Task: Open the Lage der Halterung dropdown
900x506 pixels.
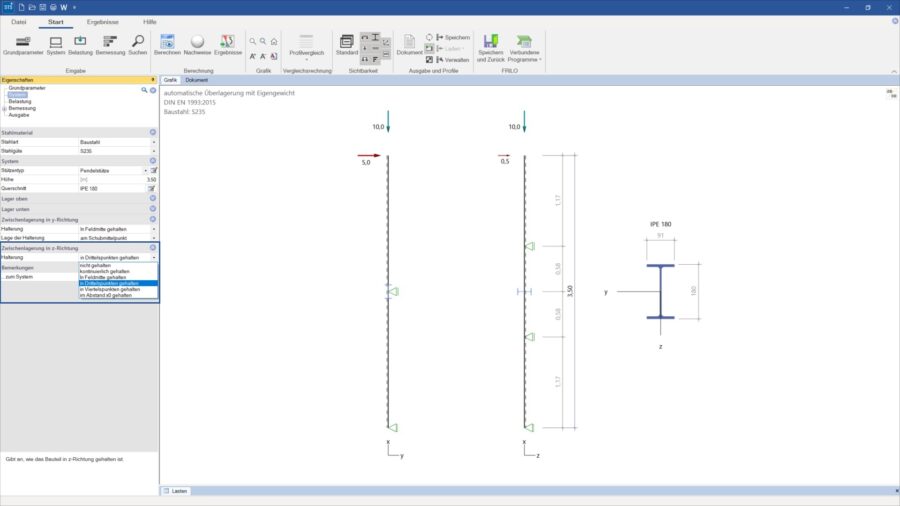Action: point(154,238)
